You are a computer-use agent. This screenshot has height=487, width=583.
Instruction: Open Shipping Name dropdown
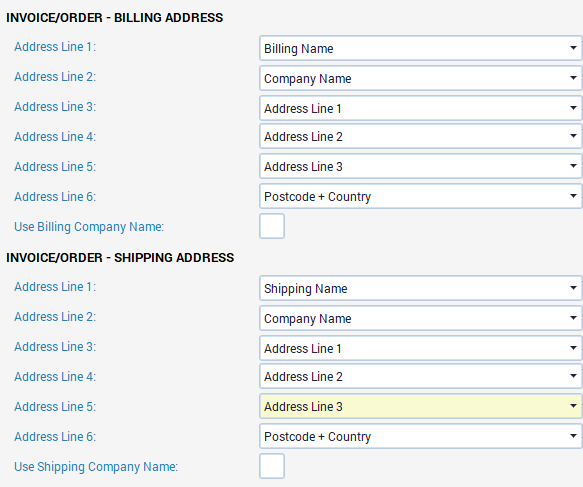pyautogui.click(x=421, y=288)
